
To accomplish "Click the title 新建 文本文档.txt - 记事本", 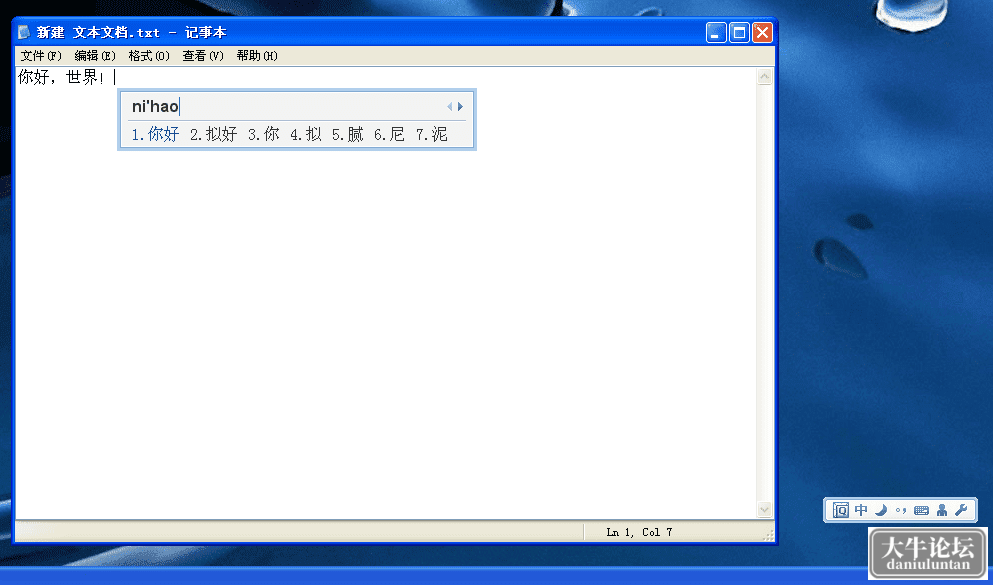I will click(x=131, y=32).
